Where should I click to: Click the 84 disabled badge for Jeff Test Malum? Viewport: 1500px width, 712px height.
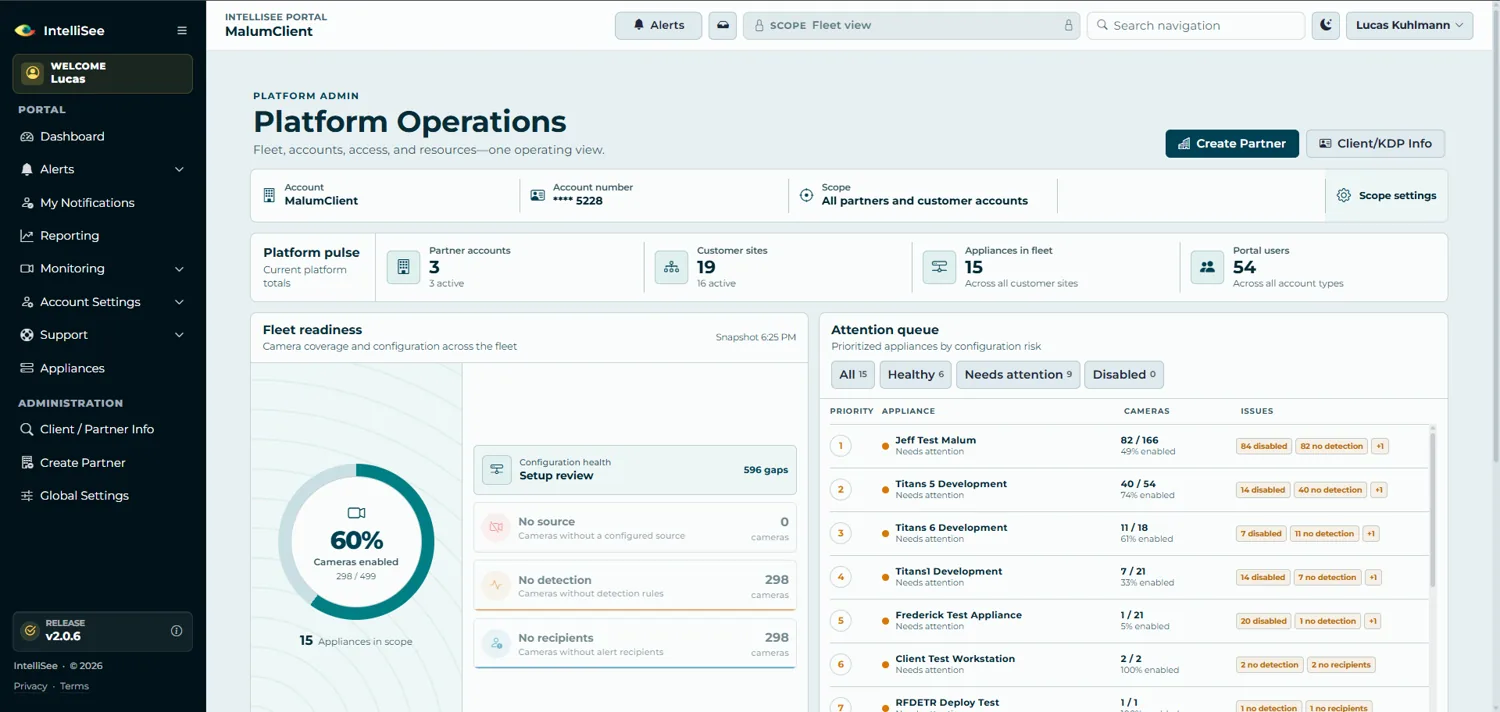coord(1264,446)
